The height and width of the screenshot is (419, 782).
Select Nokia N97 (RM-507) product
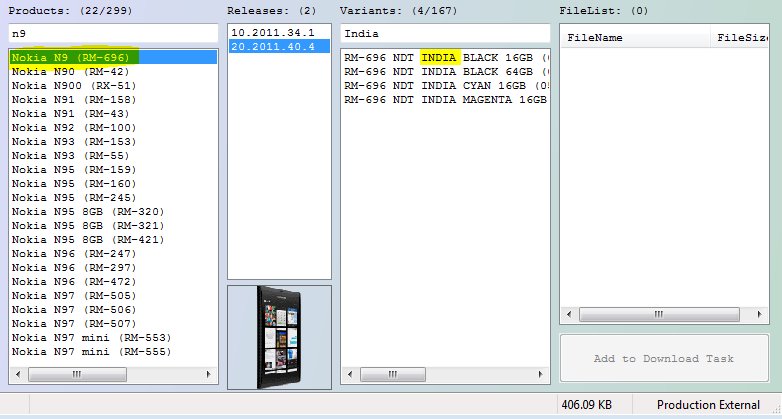113,323
